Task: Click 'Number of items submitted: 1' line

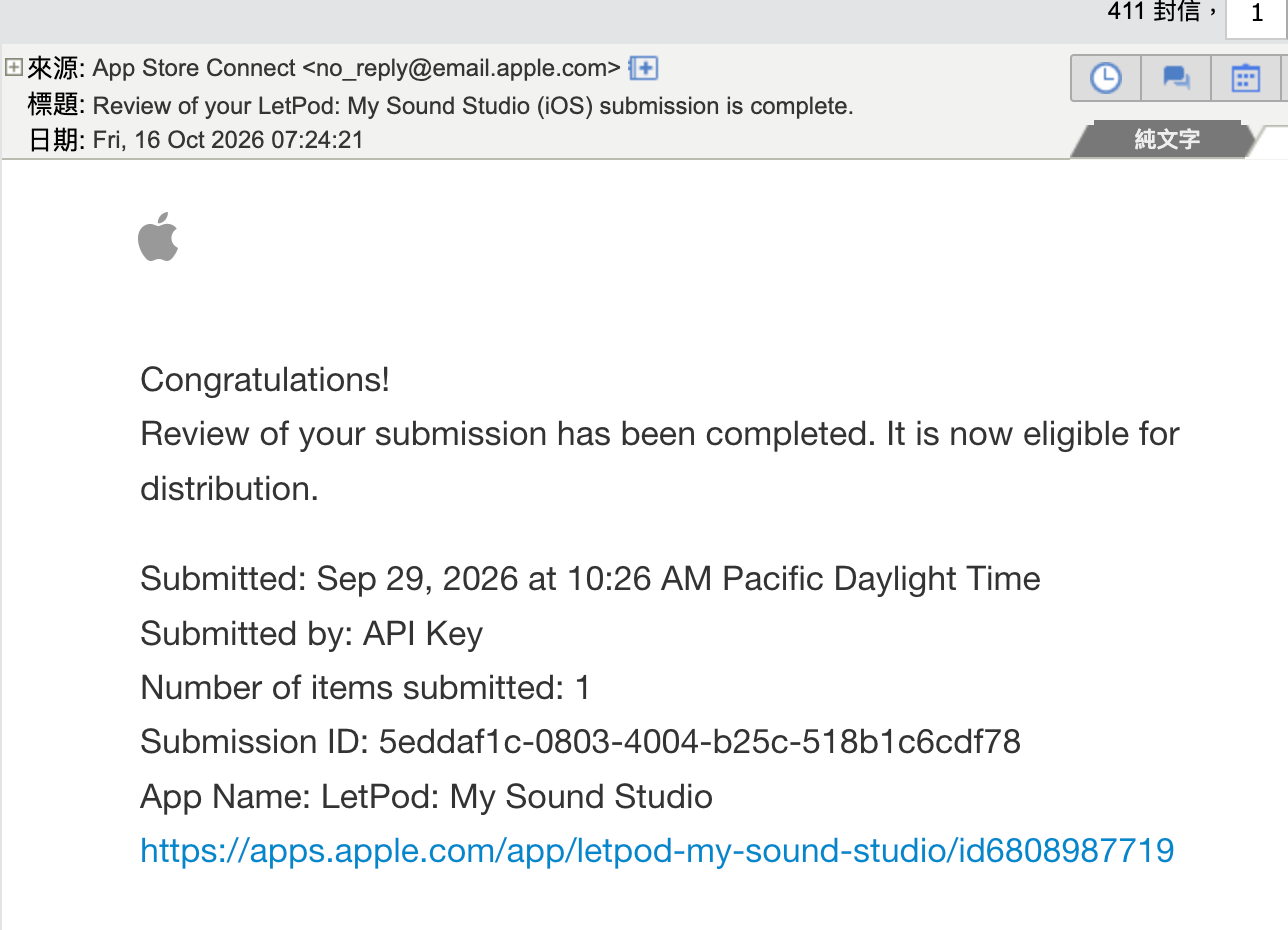Action: click(366, 688)
